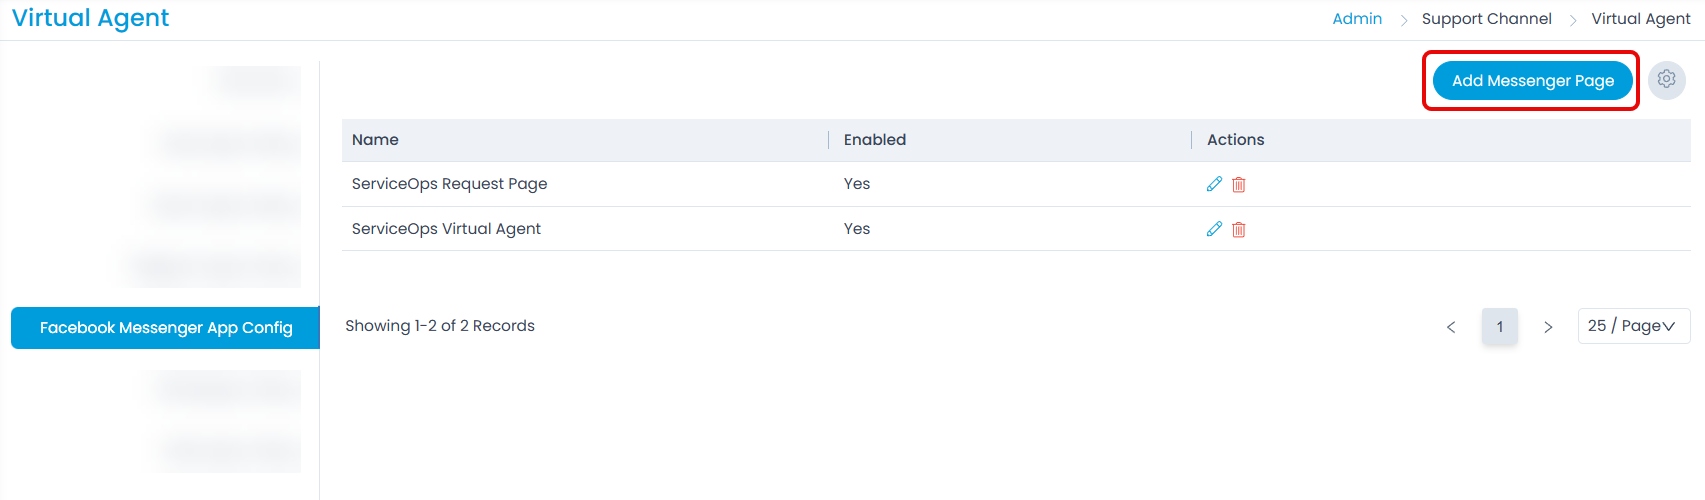Delete the ServiceOps Virtual Agent entry
This screenshot has width=1705, height=500.
[x=1239, y=229]
